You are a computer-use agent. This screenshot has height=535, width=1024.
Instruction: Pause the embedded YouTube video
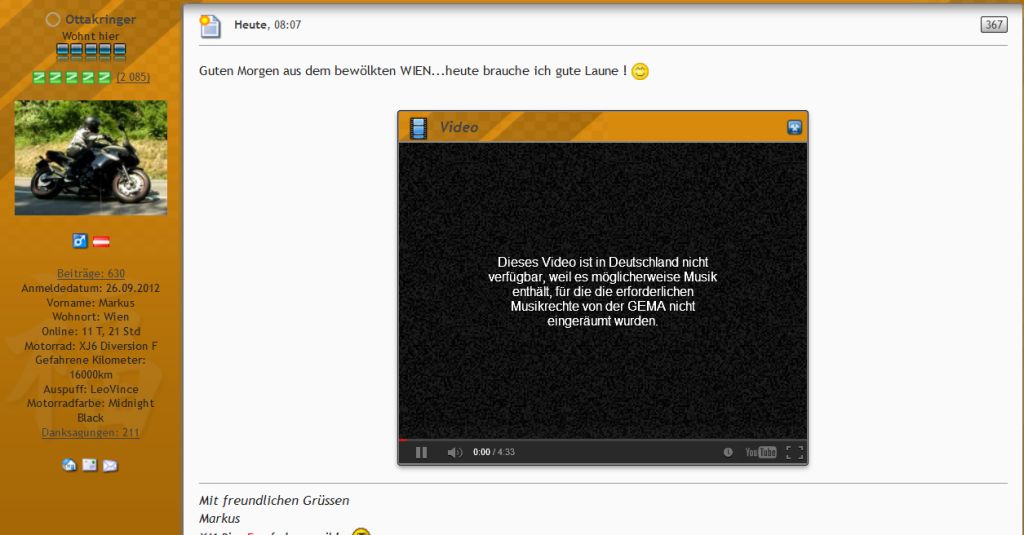(421, 452)
